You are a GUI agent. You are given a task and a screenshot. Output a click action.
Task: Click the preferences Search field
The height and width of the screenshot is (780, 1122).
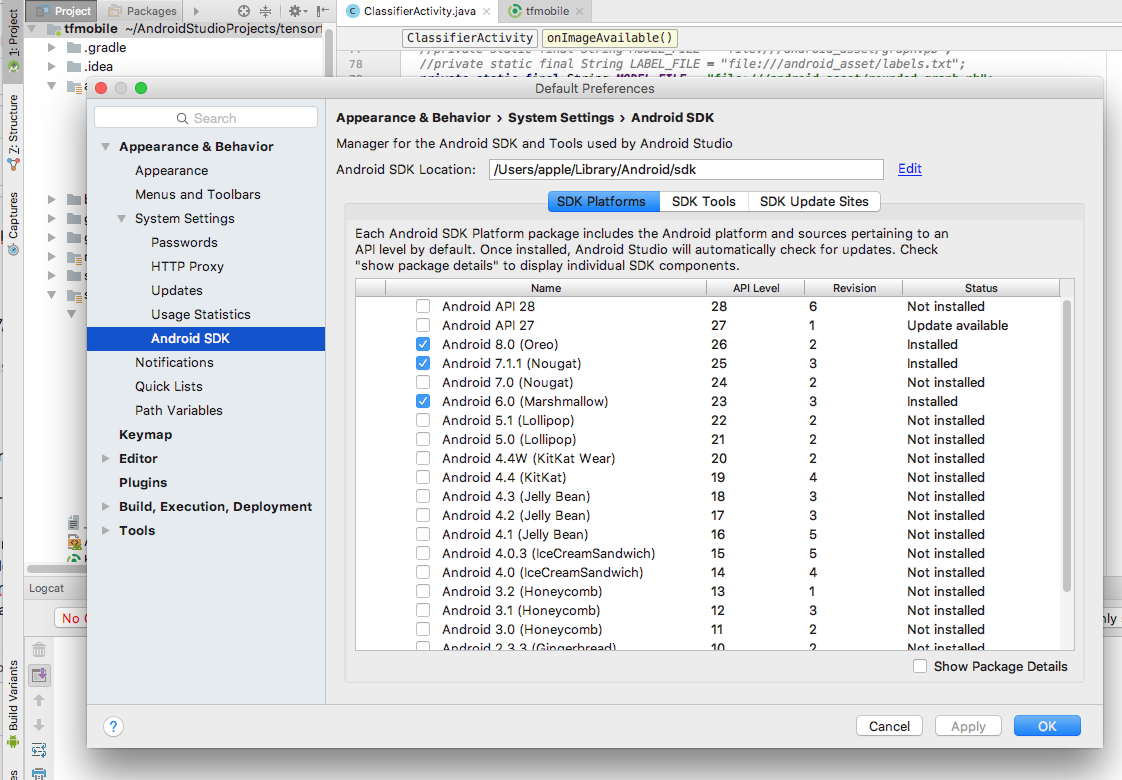[x=206, y=118]
